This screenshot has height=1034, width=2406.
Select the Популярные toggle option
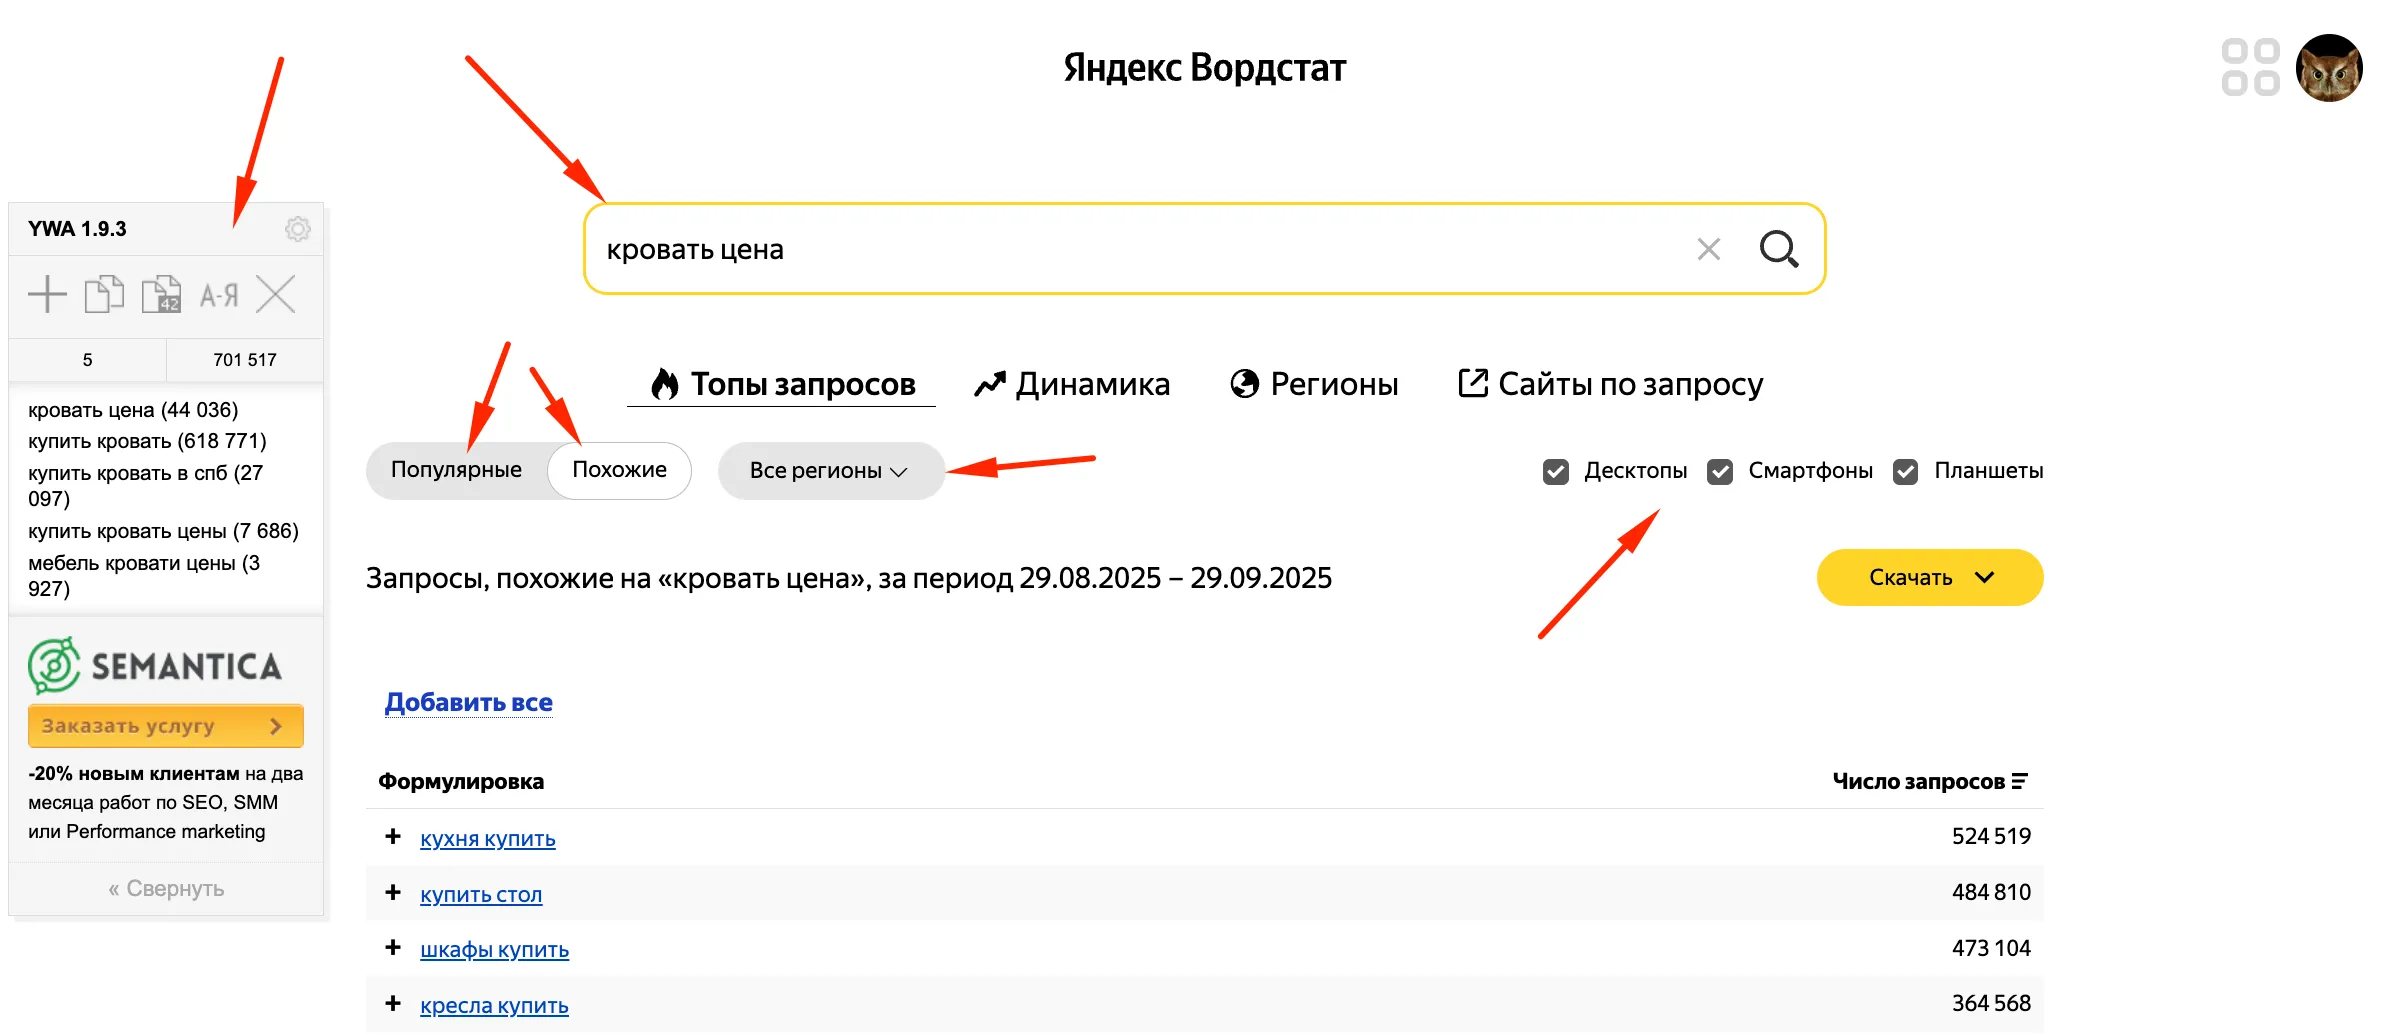[456, 470]
